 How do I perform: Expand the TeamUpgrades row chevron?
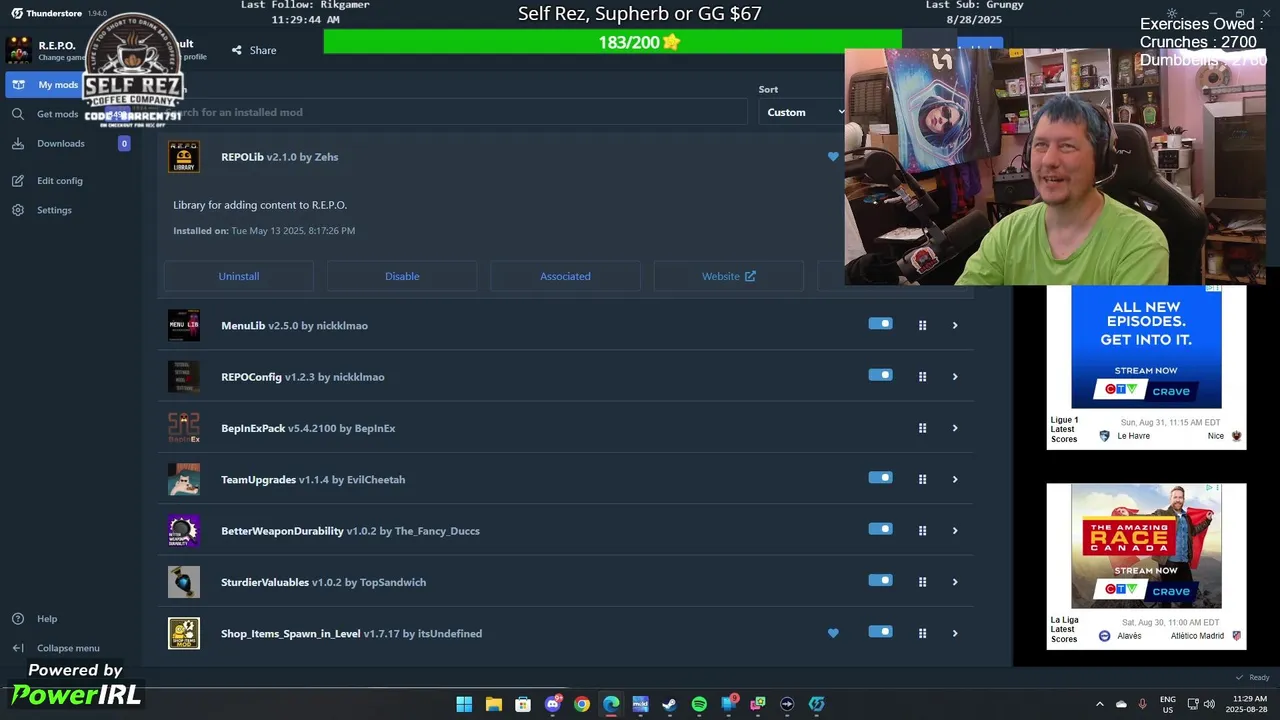[x=955, y=479]
